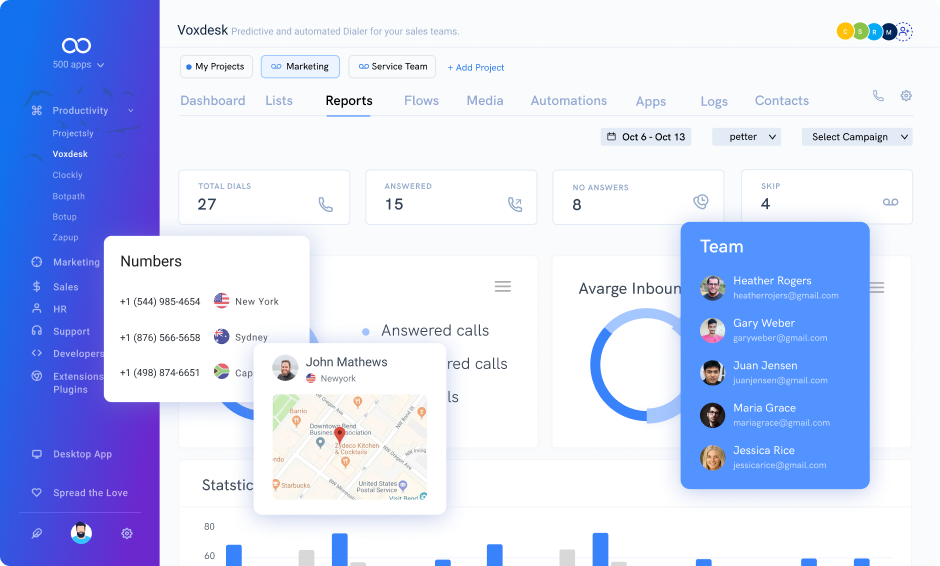Click the hamburger menu on Average Inbound card
Viewport: 940px width, 566px height.
pyautogui.click(x=877, y=288)
